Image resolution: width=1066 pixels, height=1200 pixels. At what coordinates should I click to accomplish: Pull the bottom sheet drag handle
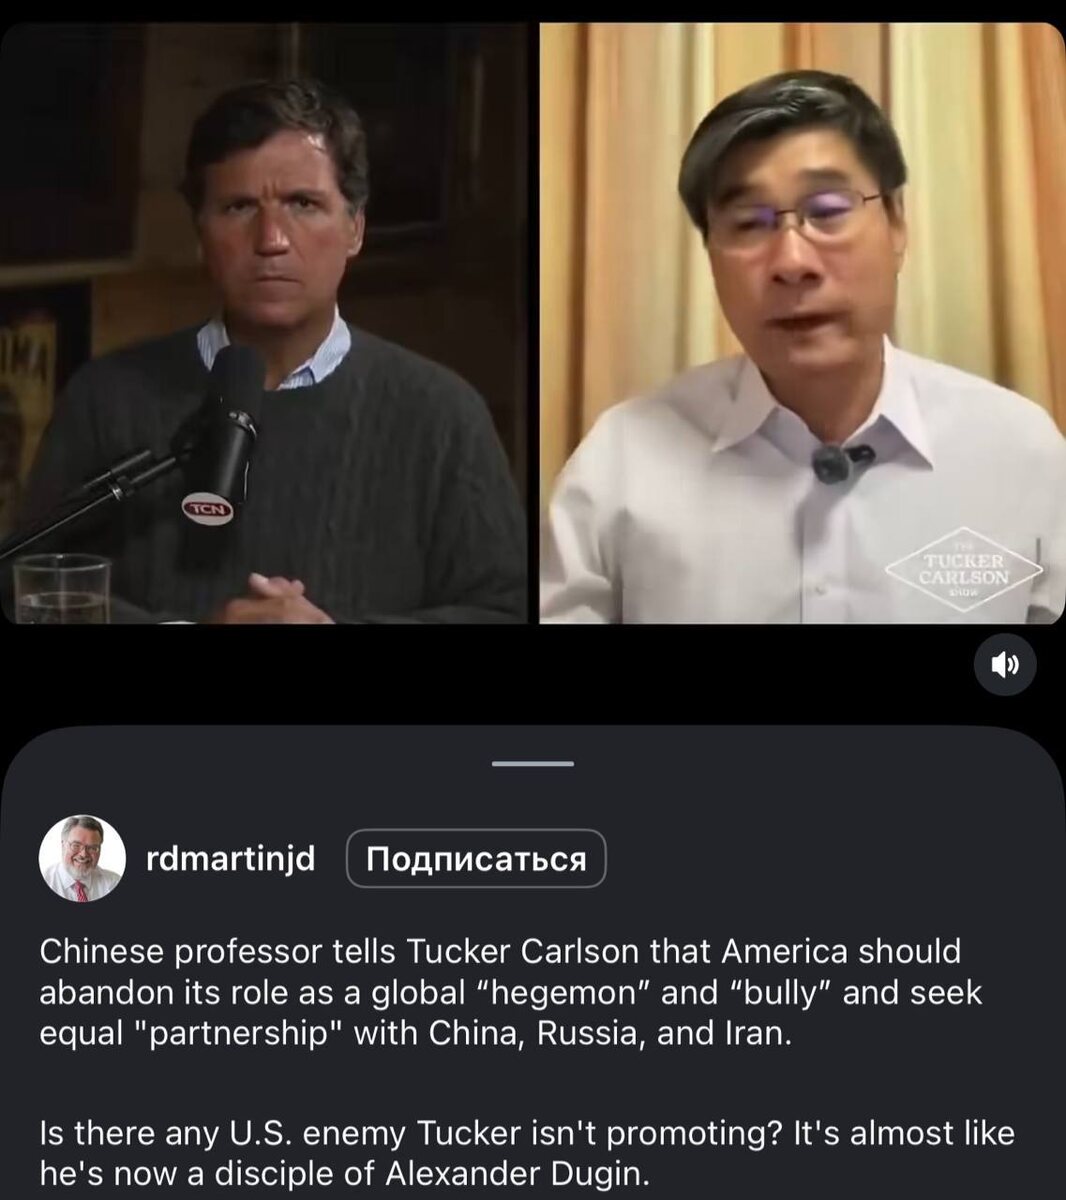point(533,763)
